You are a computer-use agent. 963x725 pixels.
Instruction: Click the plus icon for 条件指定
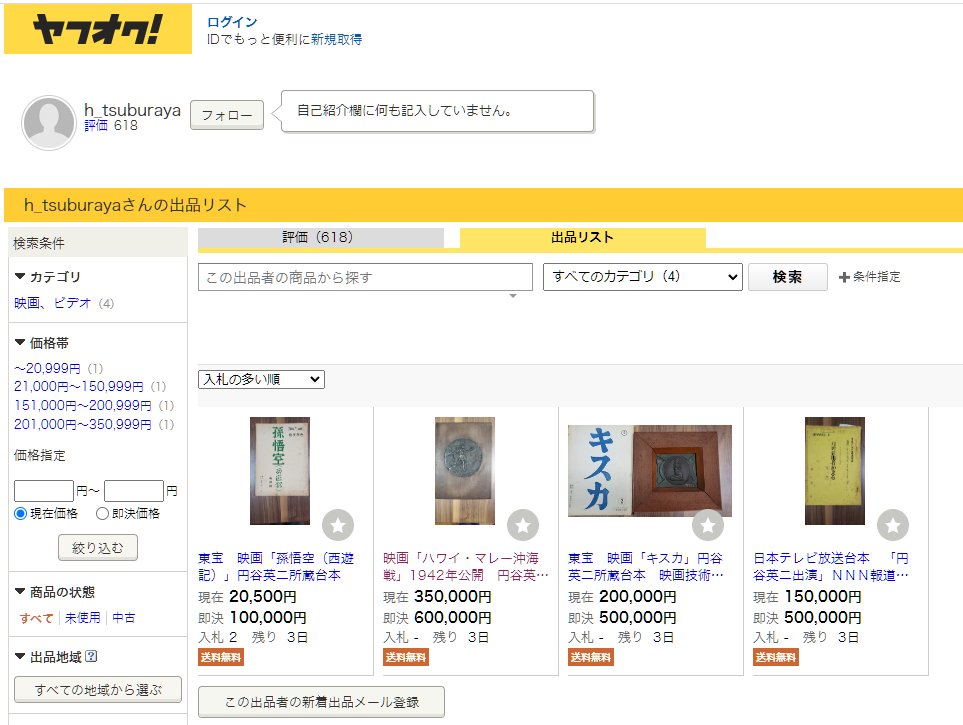(x=843, y=277)
